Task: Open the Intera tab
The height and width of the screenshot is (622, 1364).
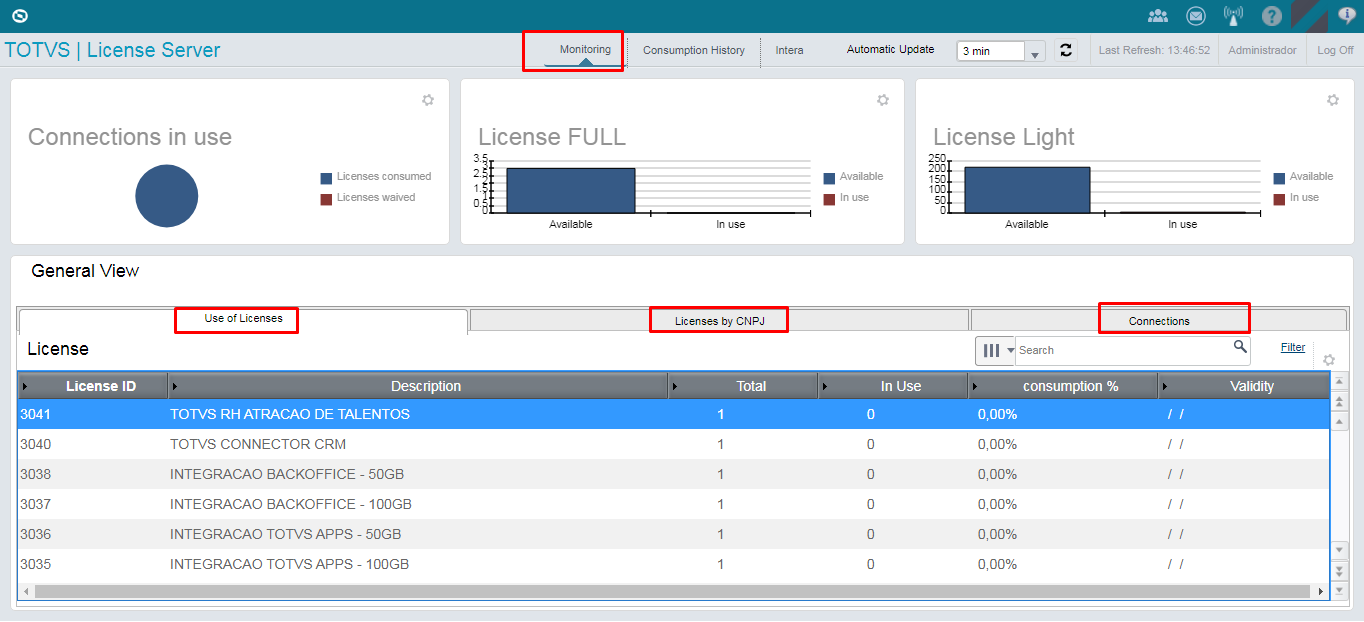Action: [x=789, y=50]
